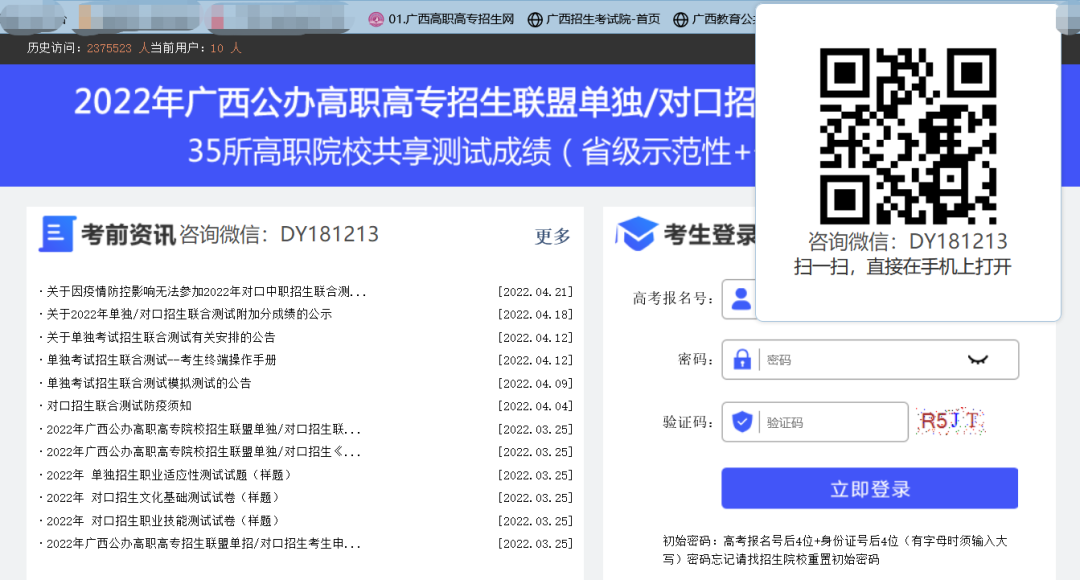Focus the 验证码 captcha input field

[x=830, y=422]
